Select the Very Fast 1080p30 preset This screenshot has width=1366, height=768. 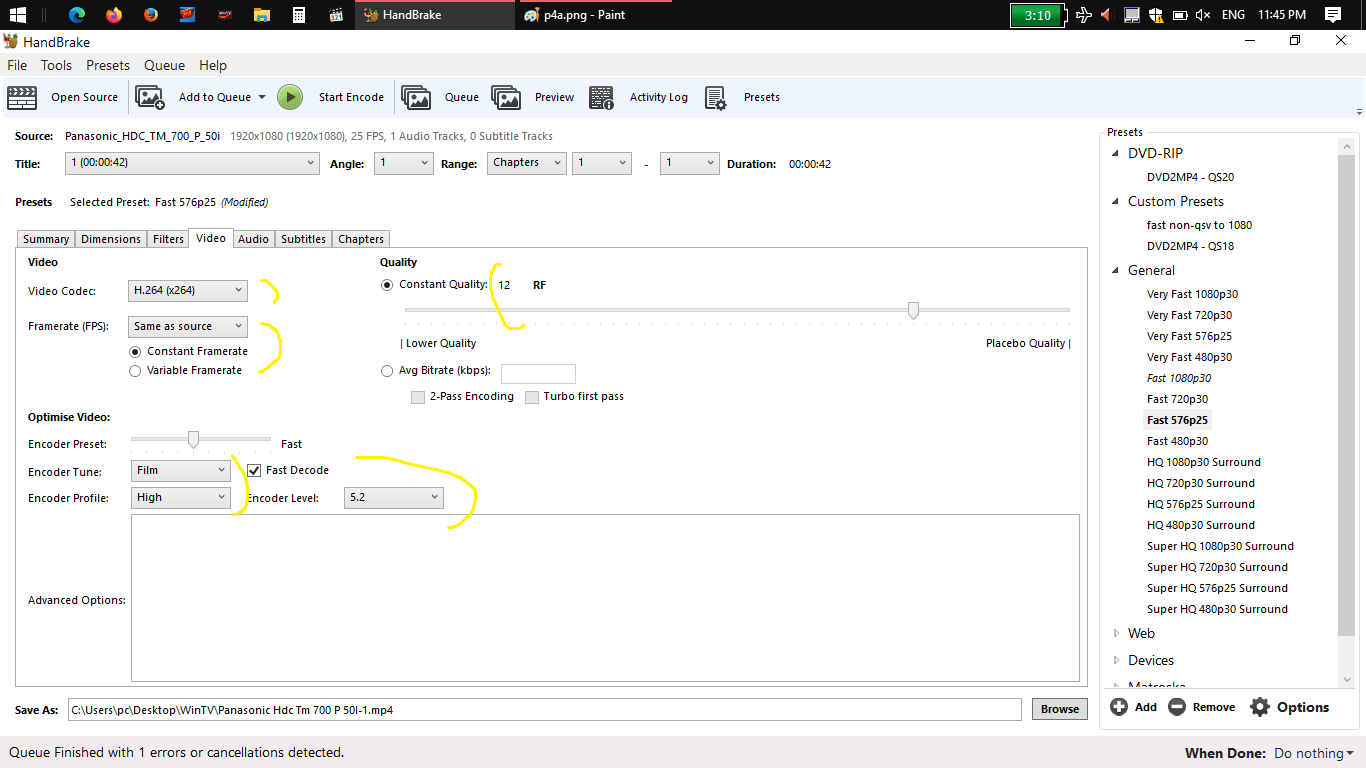[1194, 294]
